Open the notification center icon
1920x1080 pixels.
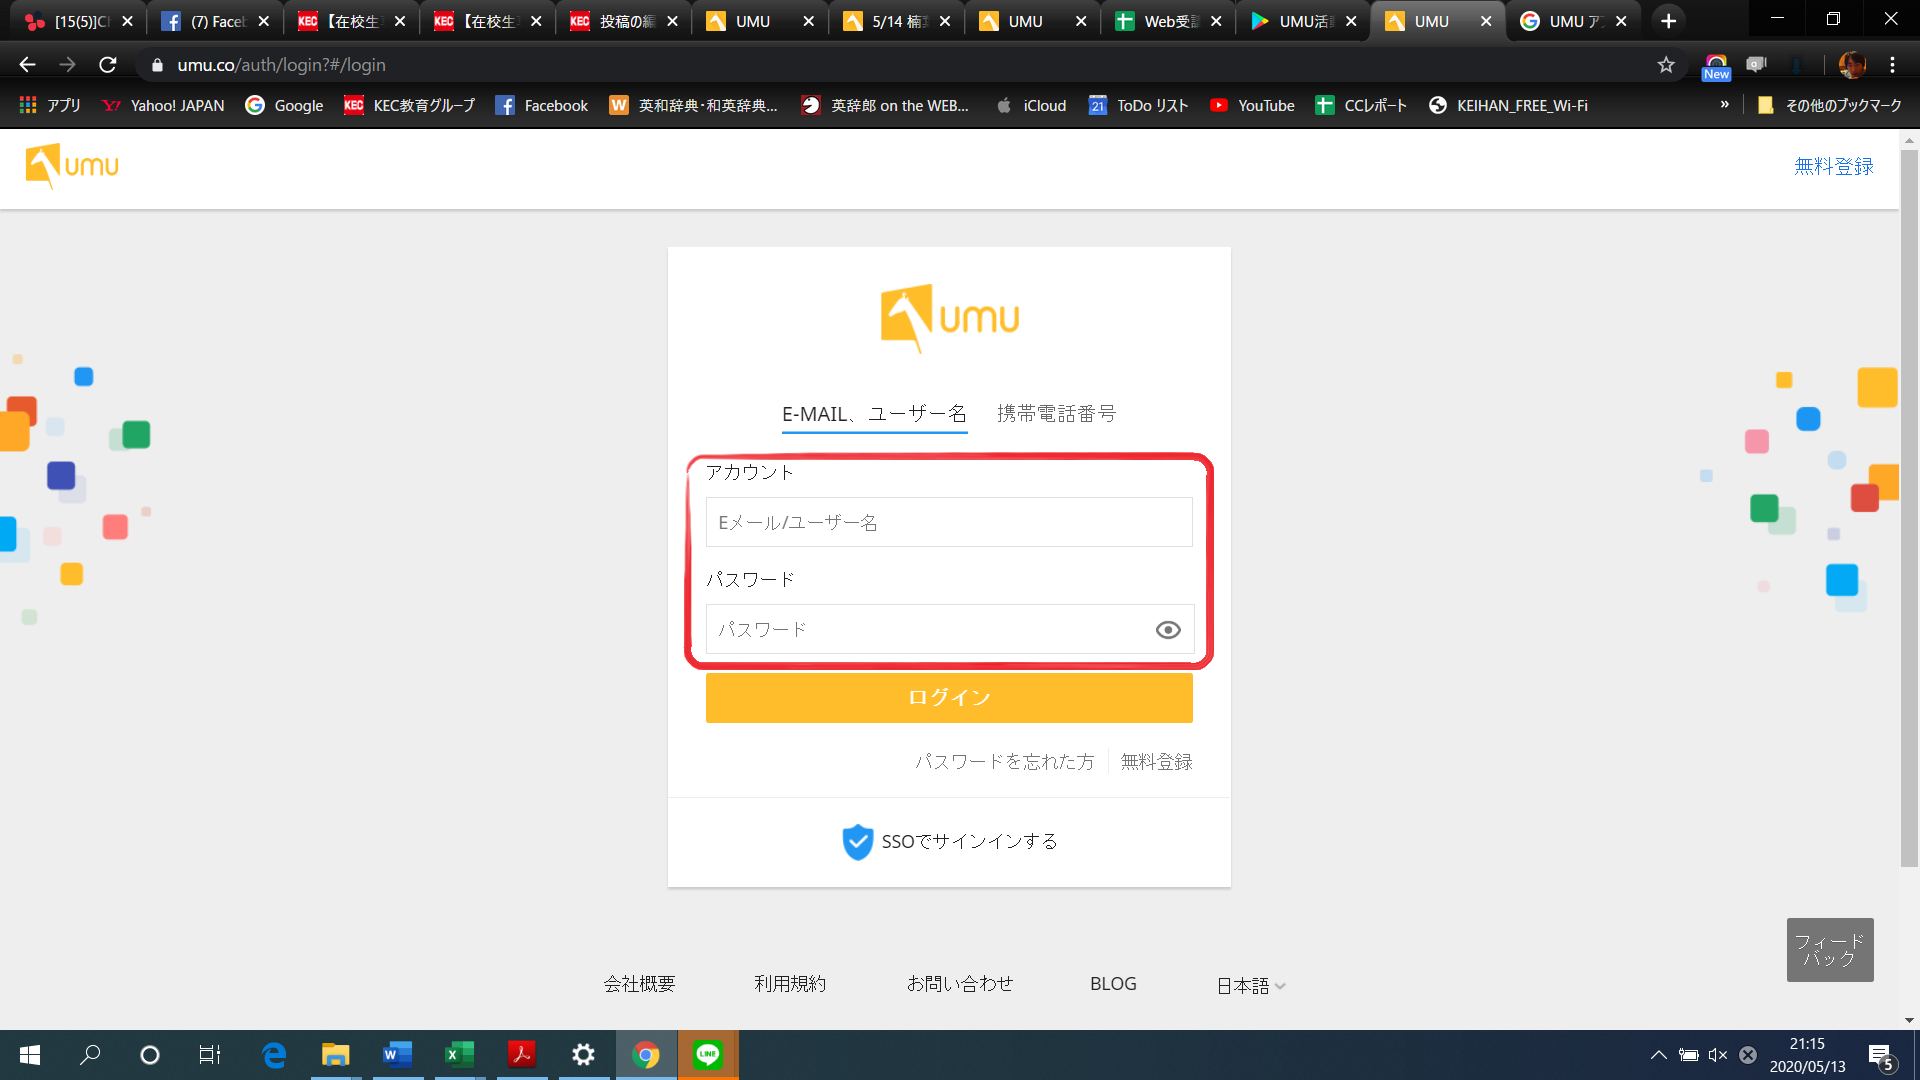(x=1881, y=1056)
